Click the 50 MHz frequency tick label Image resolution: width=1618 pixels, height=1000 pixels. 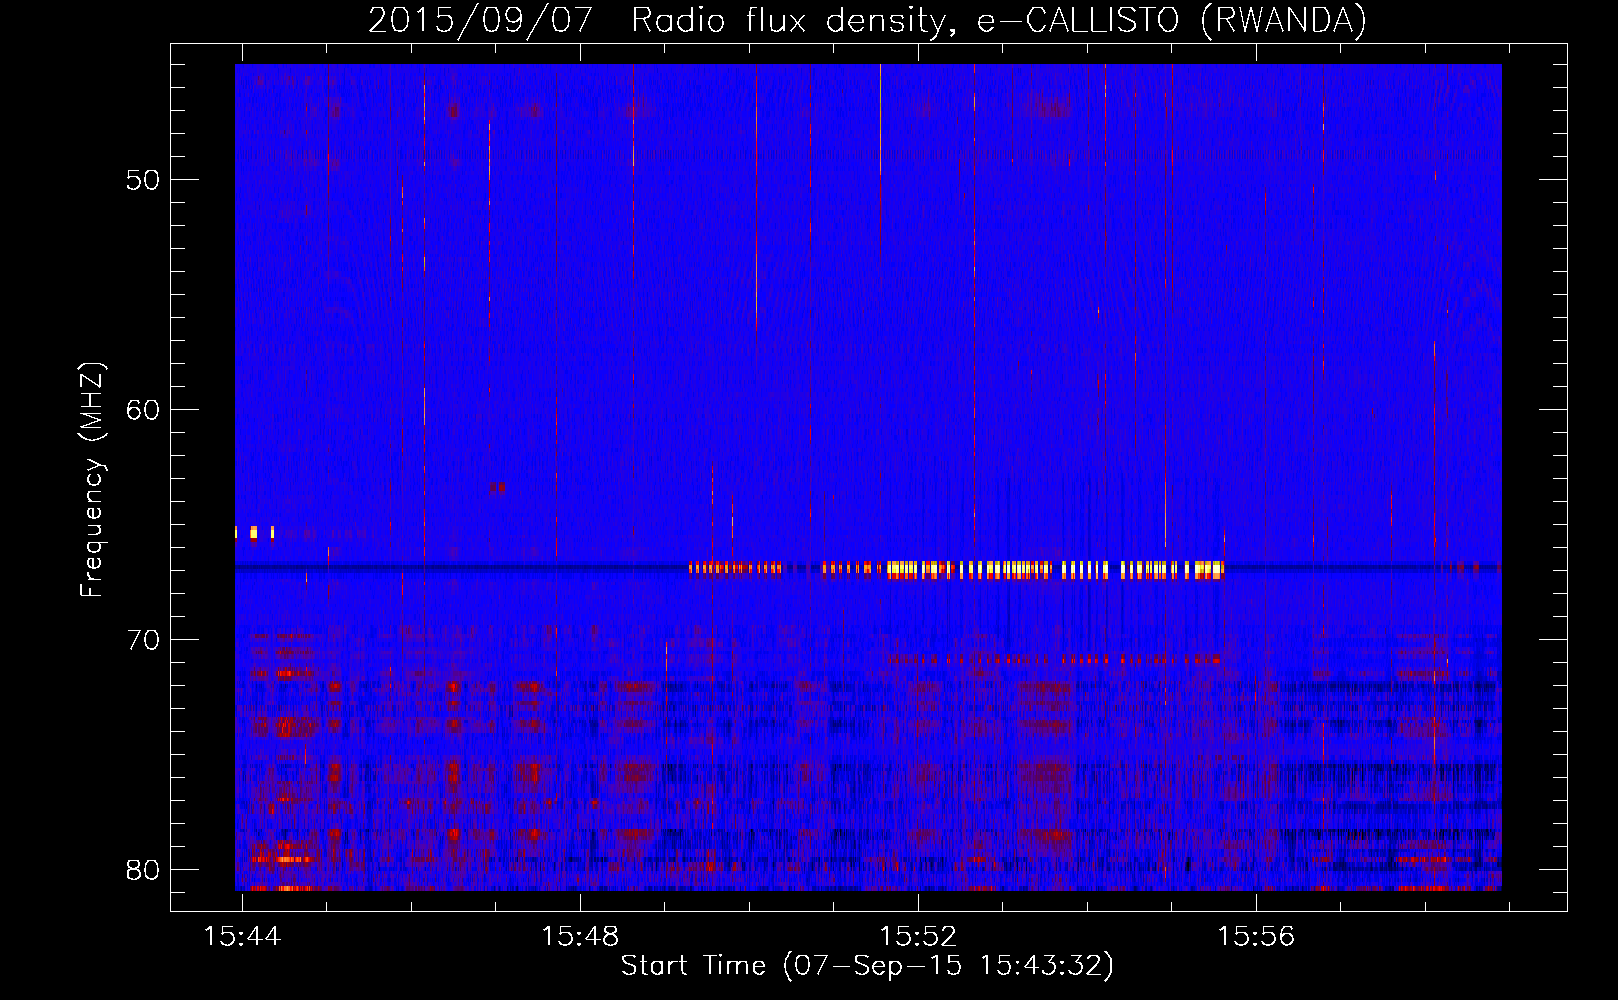[143, 180]
